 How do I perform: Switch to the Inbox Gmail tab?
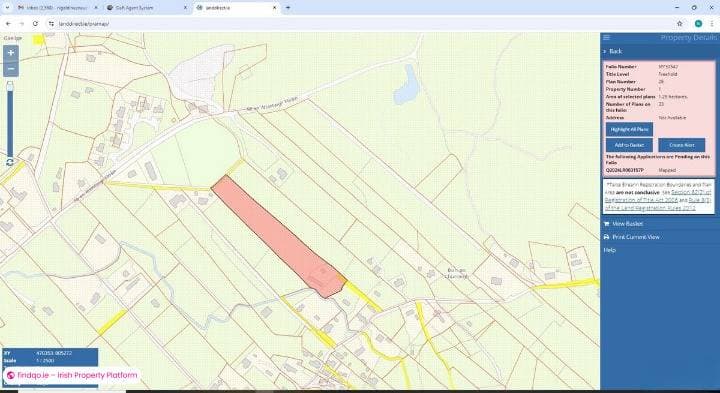[57, 8]
